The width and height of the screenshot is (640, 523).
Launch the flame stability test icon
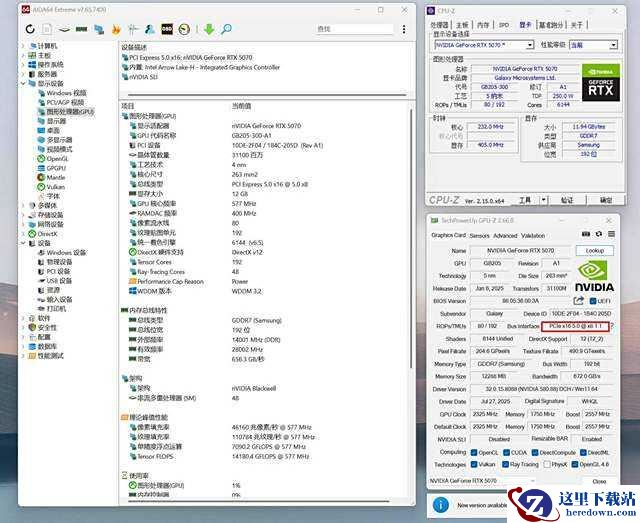(116, 29)
